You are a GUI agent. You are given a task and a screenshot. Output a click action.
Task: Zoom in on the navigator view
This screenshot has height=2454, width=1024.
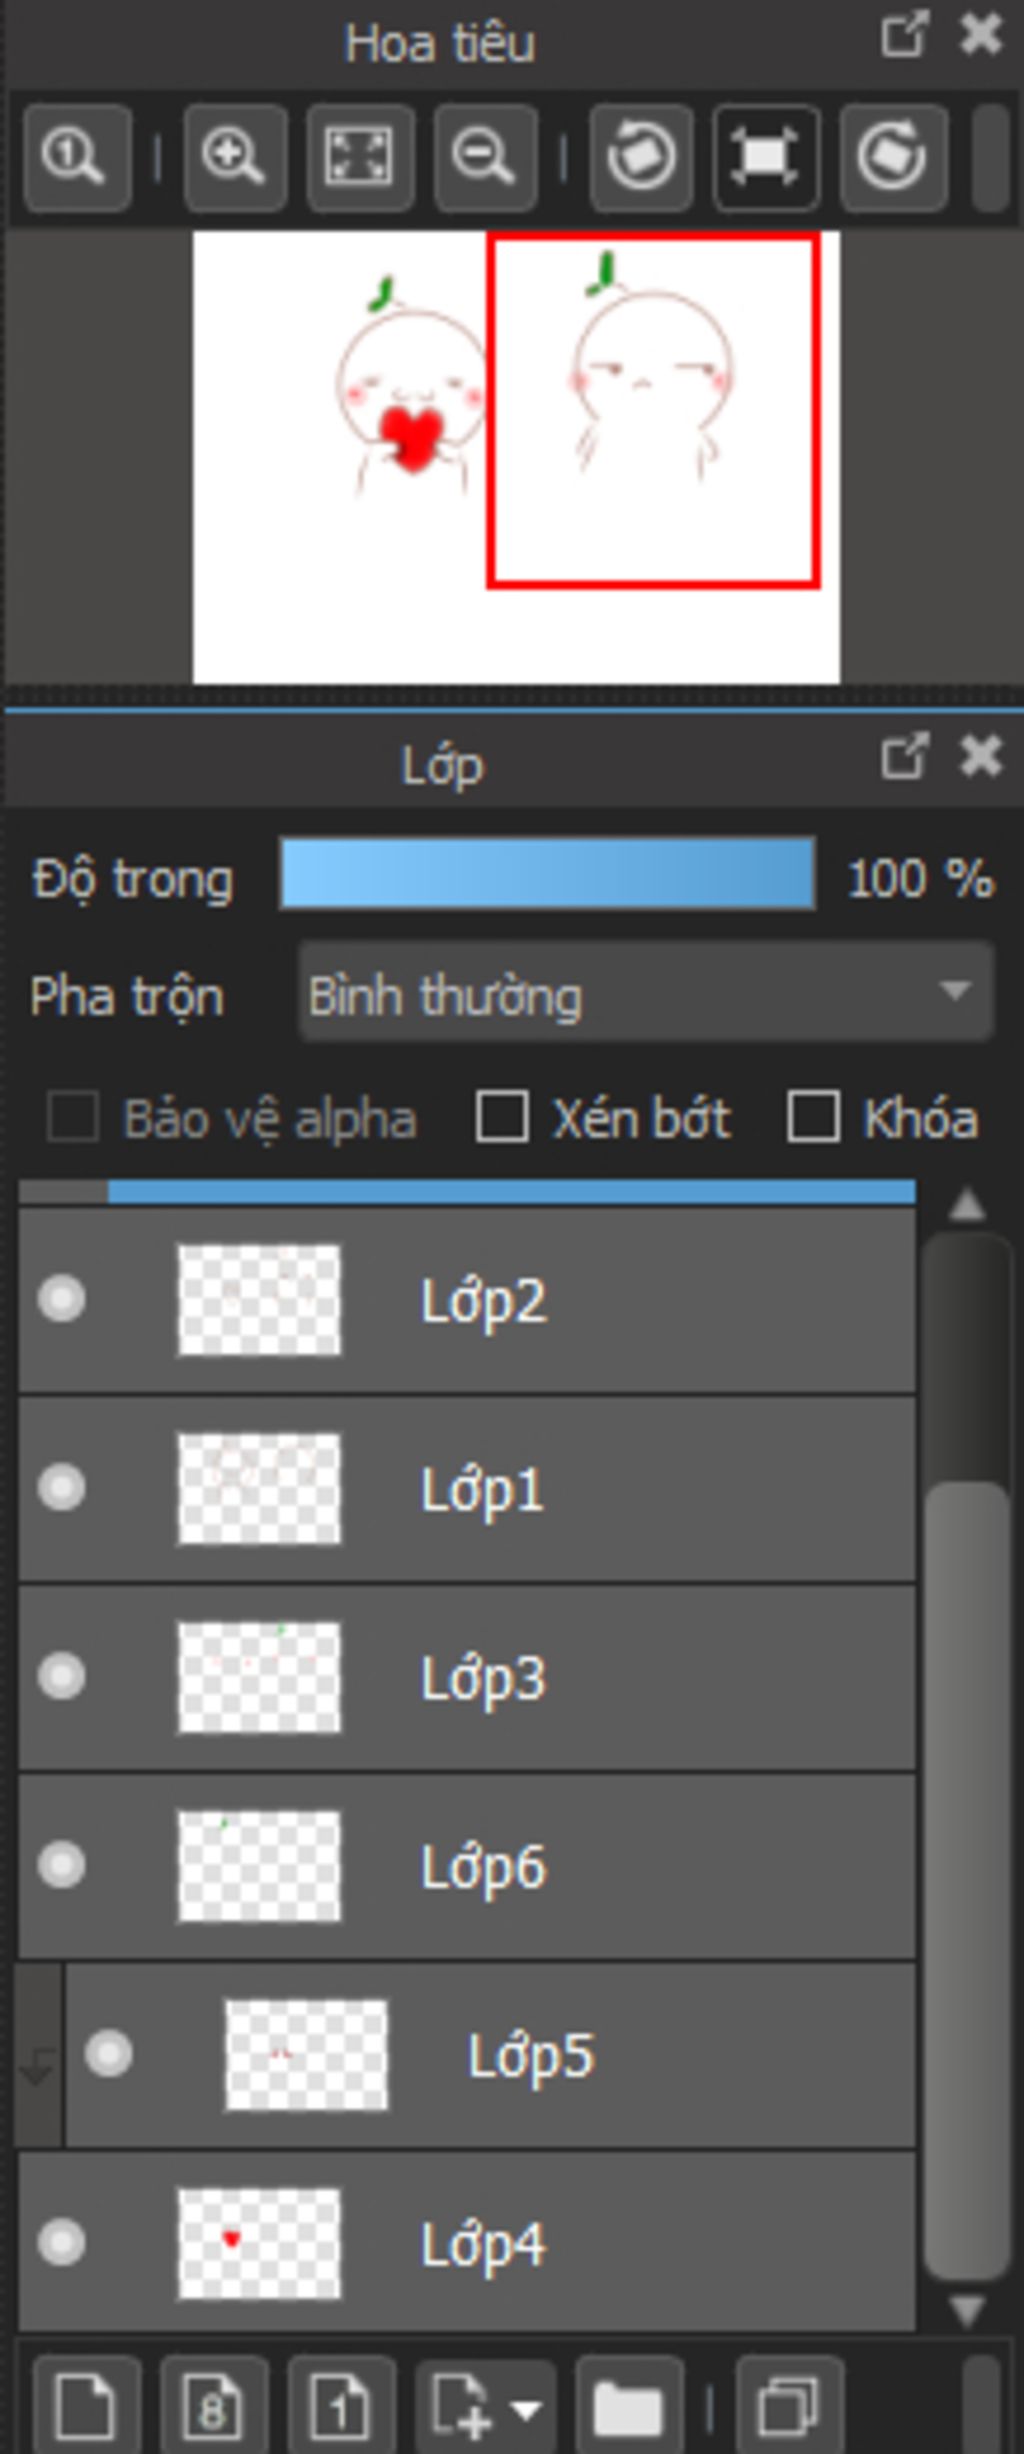pyautogui.click(x=235, y=157)
